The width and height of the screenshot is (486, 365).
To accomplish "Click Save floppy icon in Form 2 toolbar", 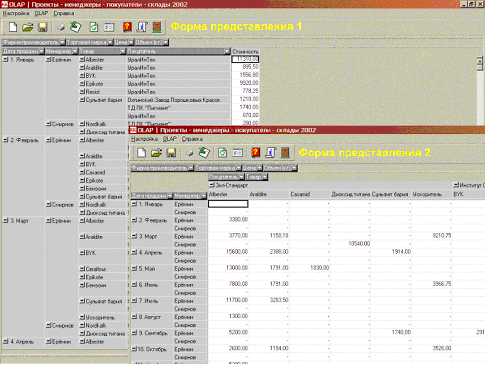I will (171, 153).
